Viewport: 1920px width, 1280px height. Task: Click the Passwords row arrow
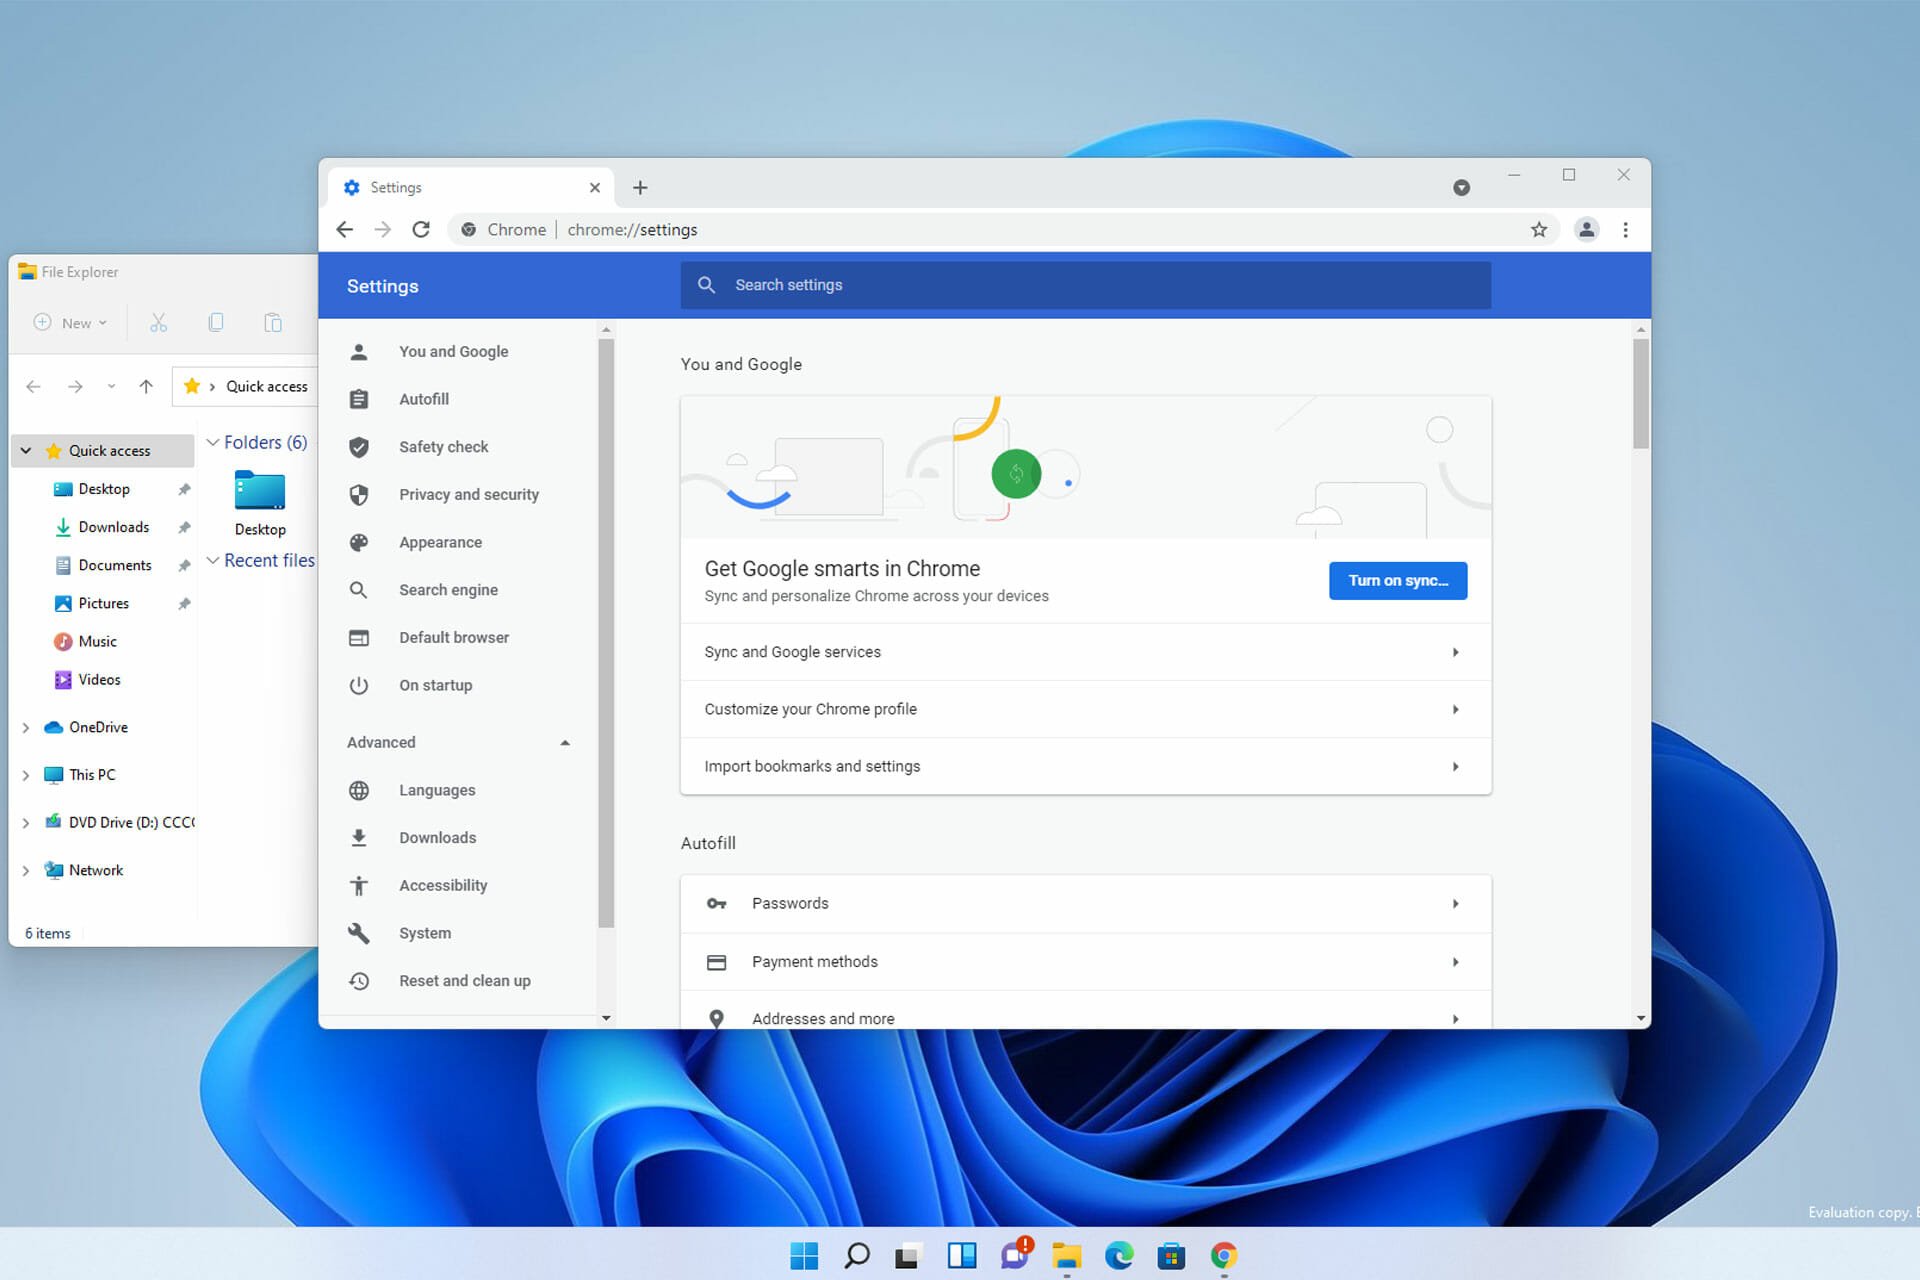coord(1456,903)
